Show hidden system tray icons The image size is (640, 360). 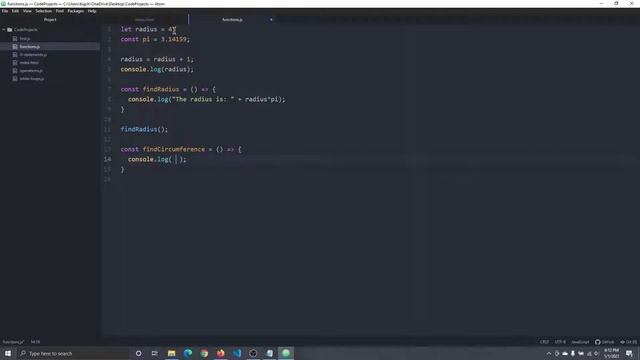pyautogui.click(x=549, y=353)
